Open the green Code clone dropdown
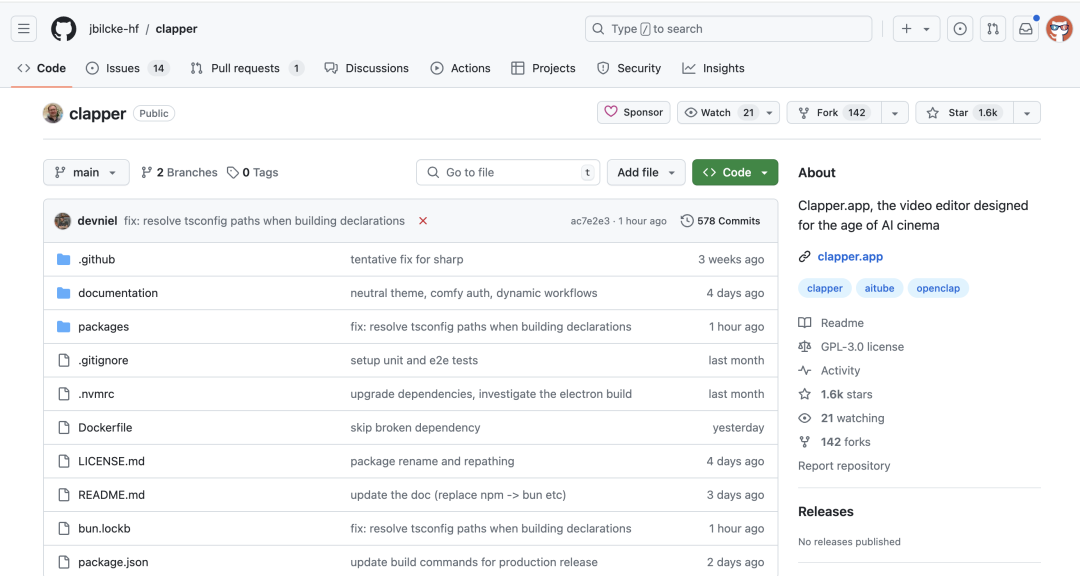This screenshot has height=576, width=1080. [735, 172]
